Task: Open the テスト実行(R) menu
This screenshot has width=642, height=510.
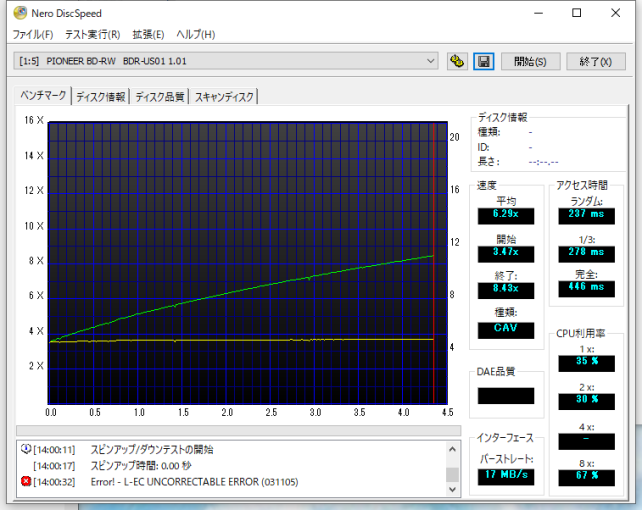Action: click(93, 34)
